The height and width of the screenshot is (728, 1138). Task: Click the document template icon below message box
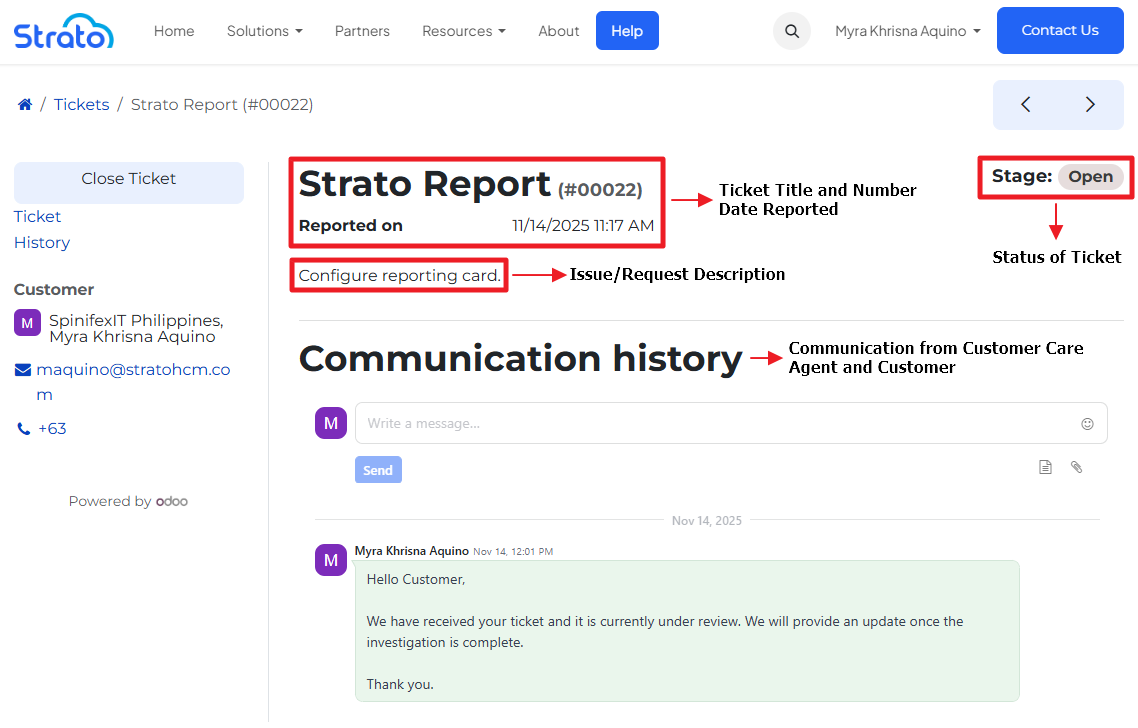(1045, 467)
